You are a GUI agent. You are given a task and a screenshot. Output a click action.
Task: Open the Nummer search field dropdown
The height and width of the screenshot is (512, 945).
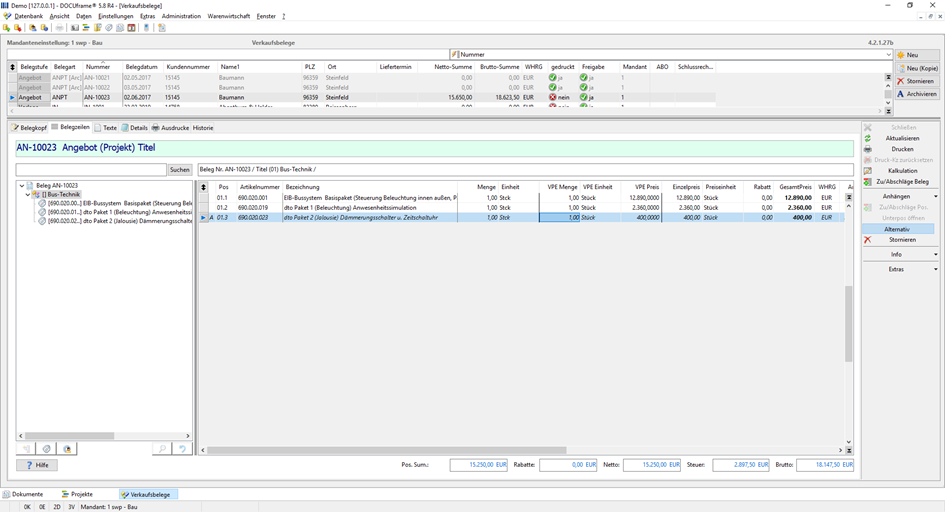[x=888, y=55]
